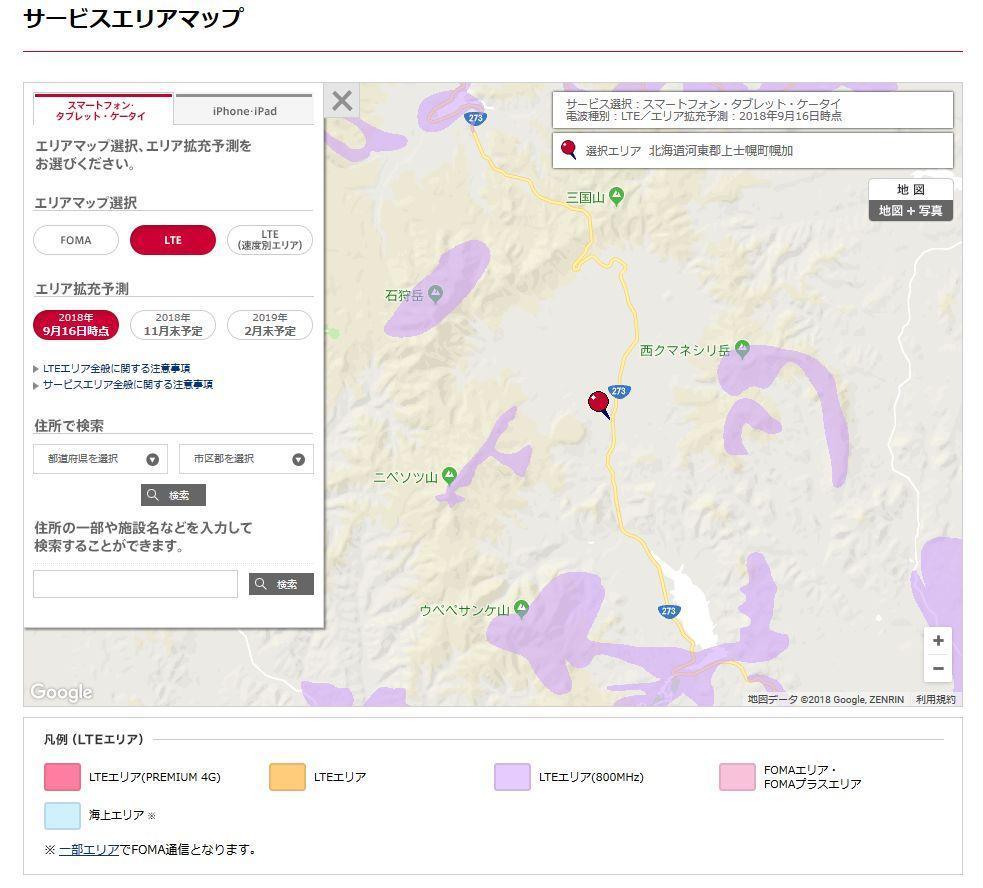Screen dimensions: 983x888
Task: Click the route 273 shield near top
Action: [x=476, y=118]
